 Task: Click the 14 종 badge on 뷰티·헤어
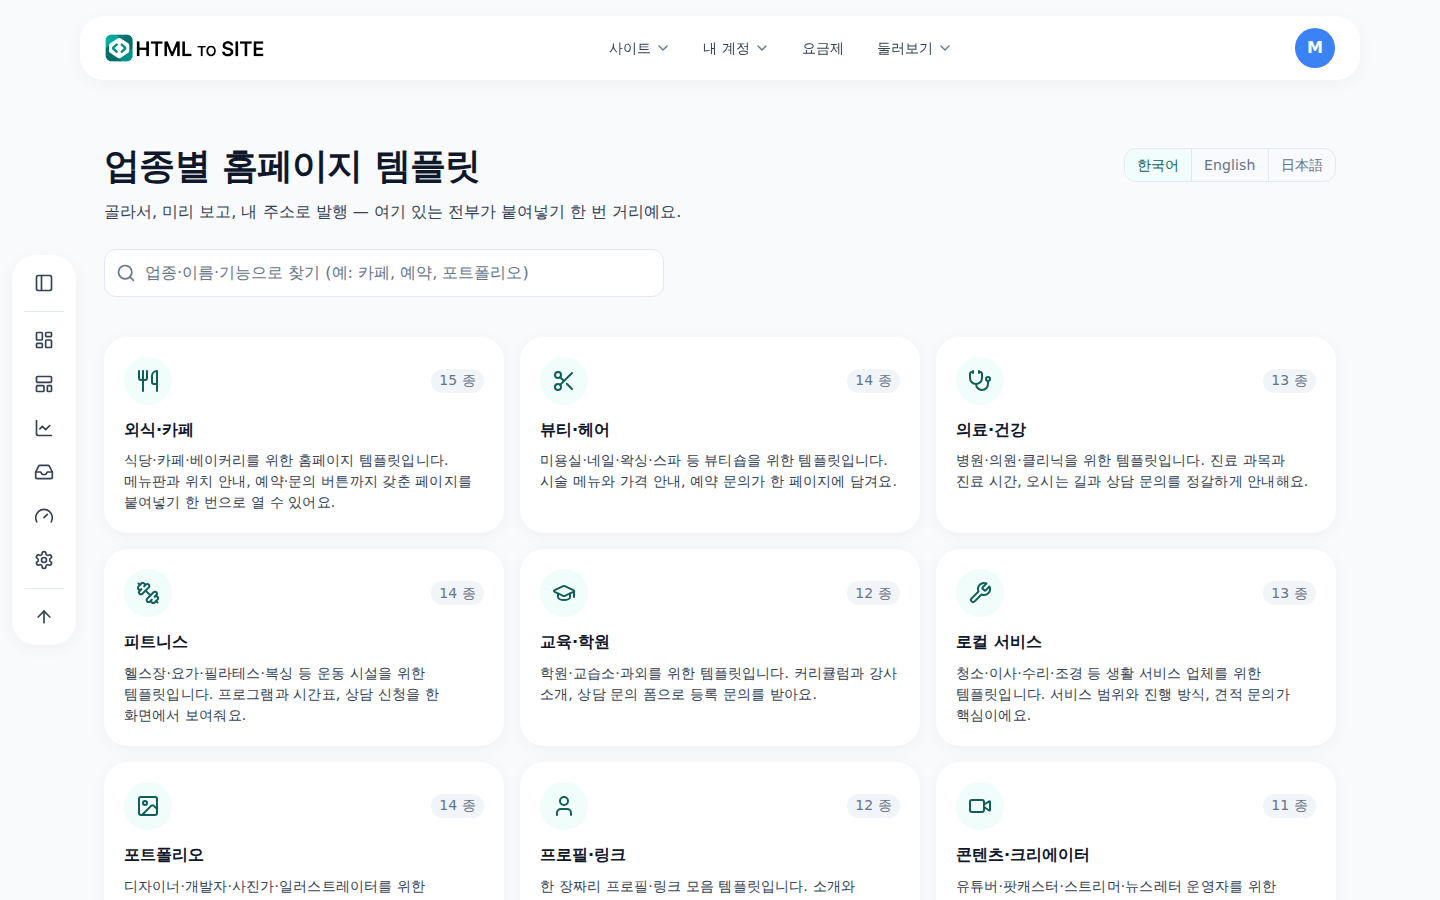click(x=874, y=381)
